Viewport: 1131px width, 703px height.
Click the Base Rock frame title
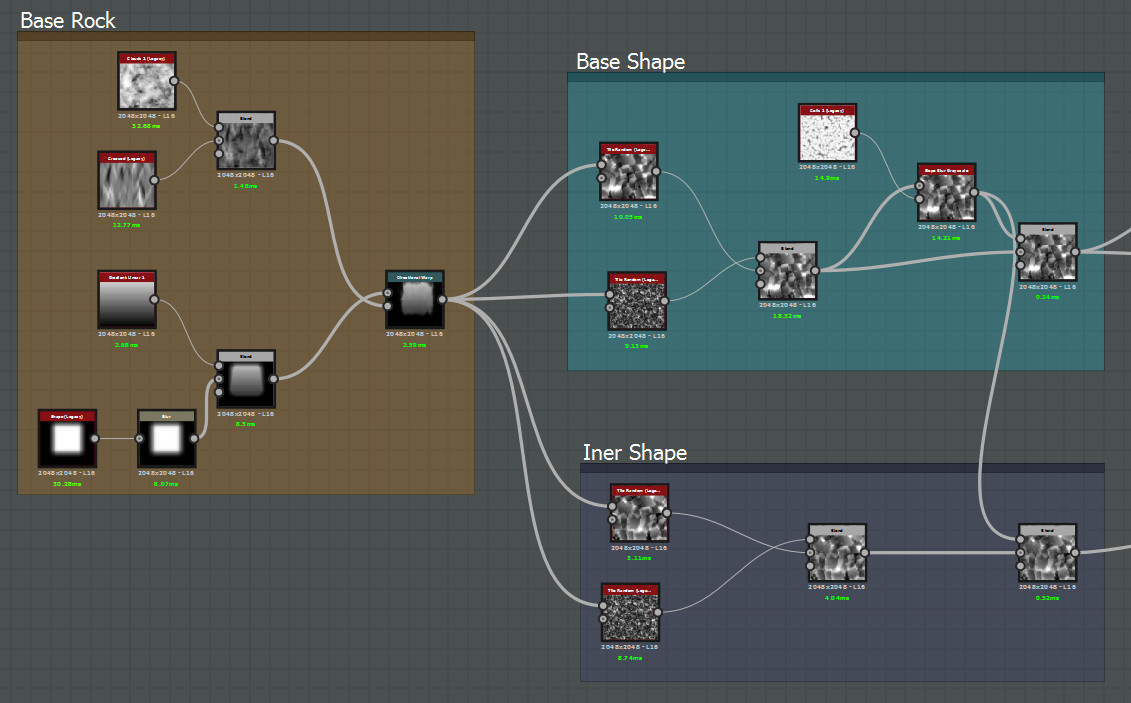[68, 20]
